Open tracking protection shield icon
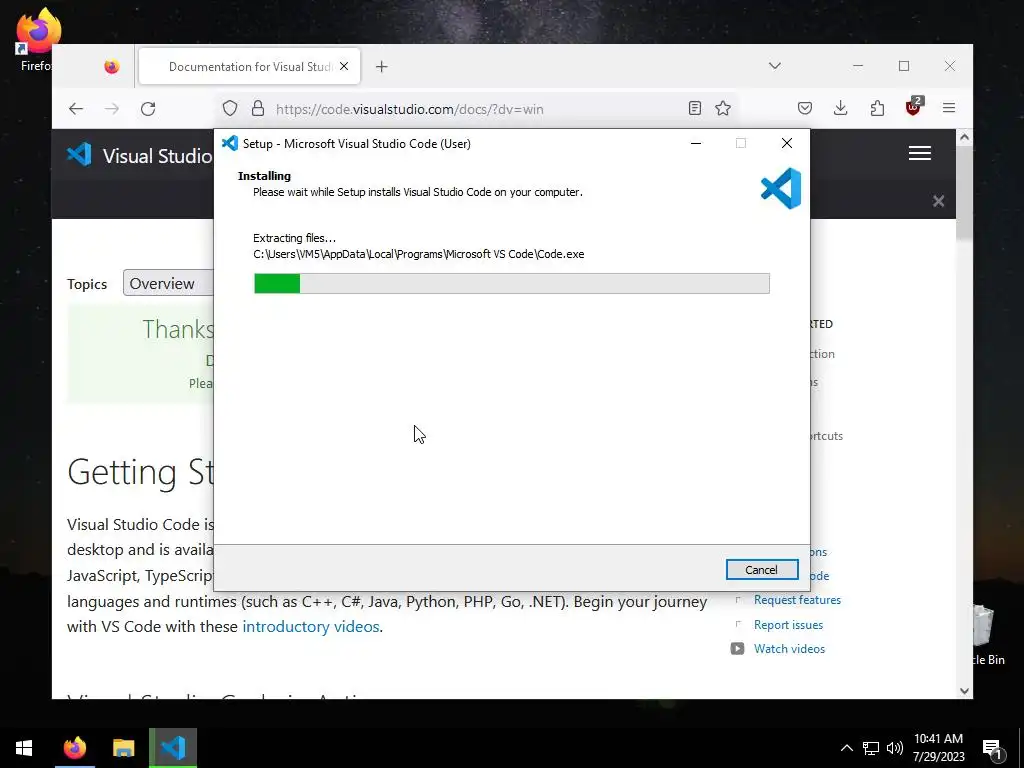 [229, 108]
